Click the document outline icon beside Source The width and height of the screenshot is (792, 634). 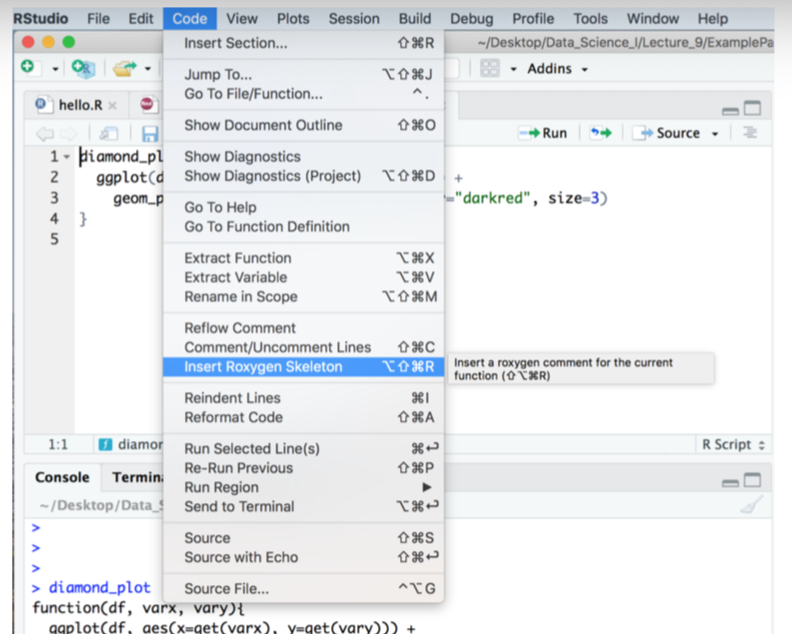click(749, 133)
